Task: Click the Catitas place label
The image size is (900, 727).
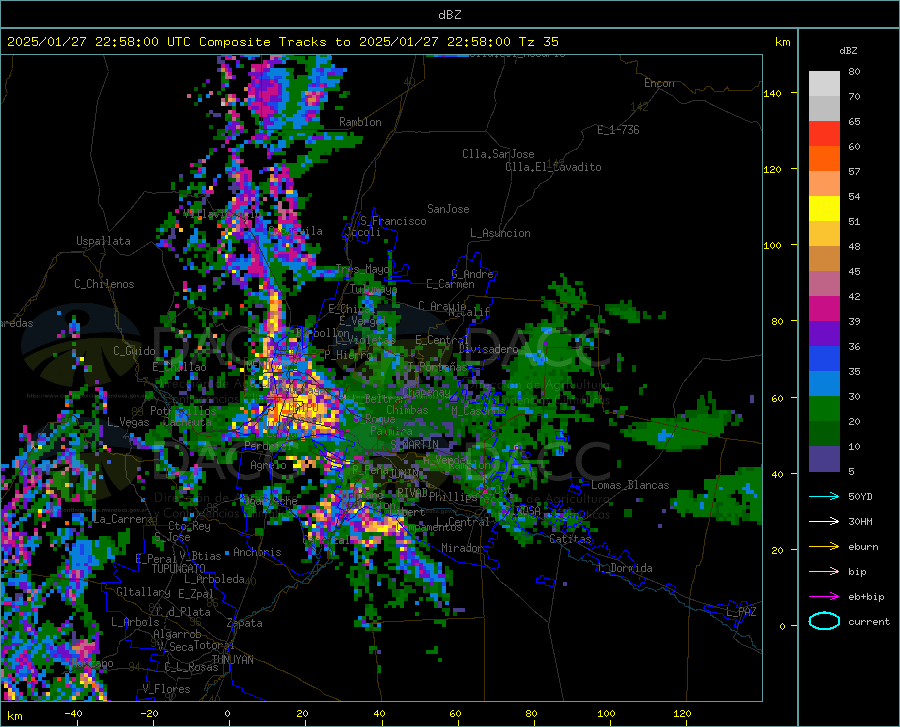Action: pyautogui.click(x=571, y=539)
